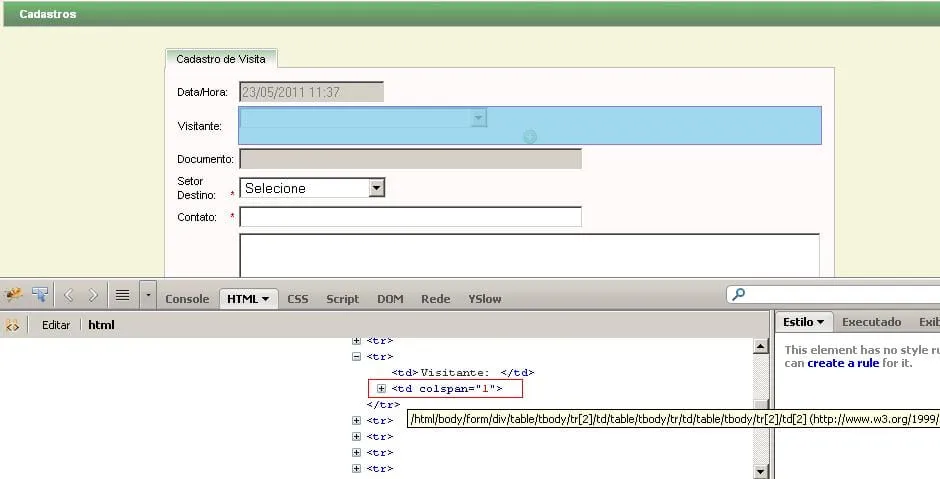Click the Documento input field
The image size is (940, 479).
[410, 159]
